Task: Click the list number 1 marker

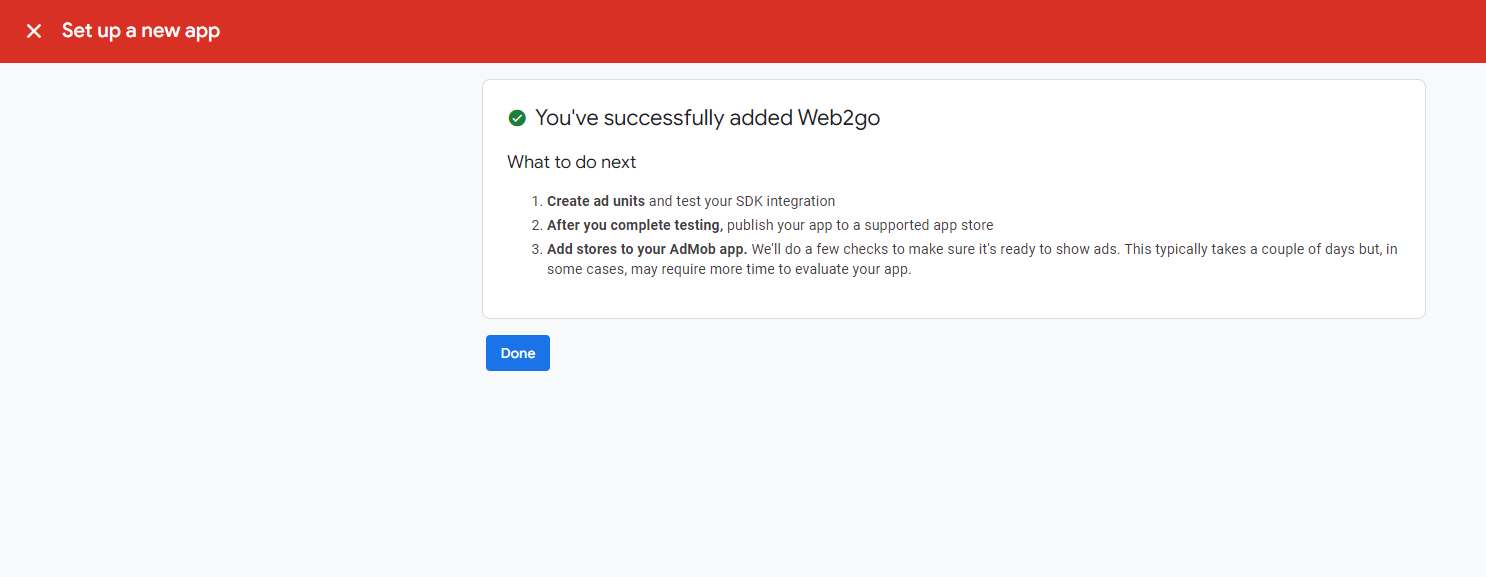Action: pyautogui.click(x=535, y=201)
